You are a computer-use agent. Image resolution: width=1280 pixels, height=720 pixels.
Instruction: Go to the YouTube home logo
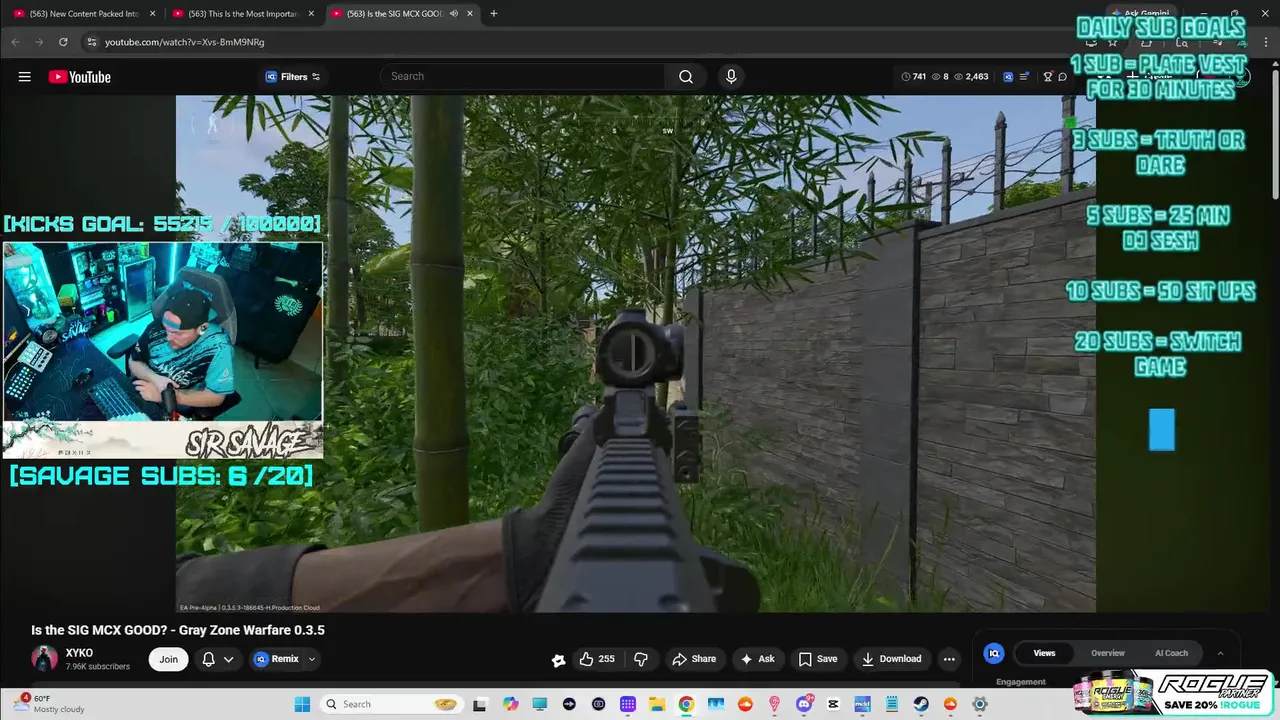point(80,77)
